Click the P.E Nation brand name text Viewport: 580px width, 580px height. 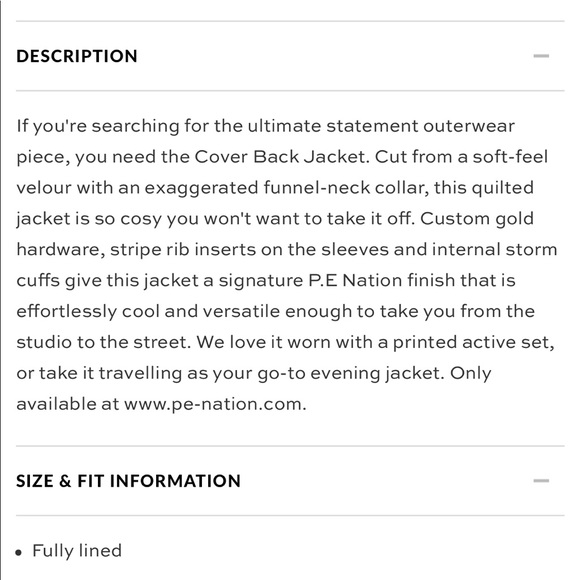point(355,280)
